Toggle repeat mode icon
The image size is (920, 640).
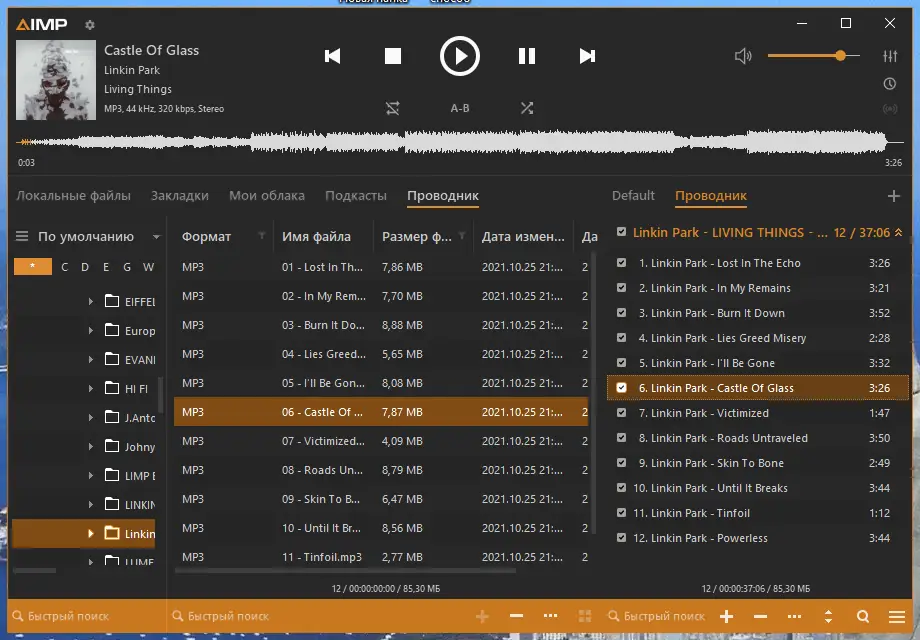pos(393,108)
